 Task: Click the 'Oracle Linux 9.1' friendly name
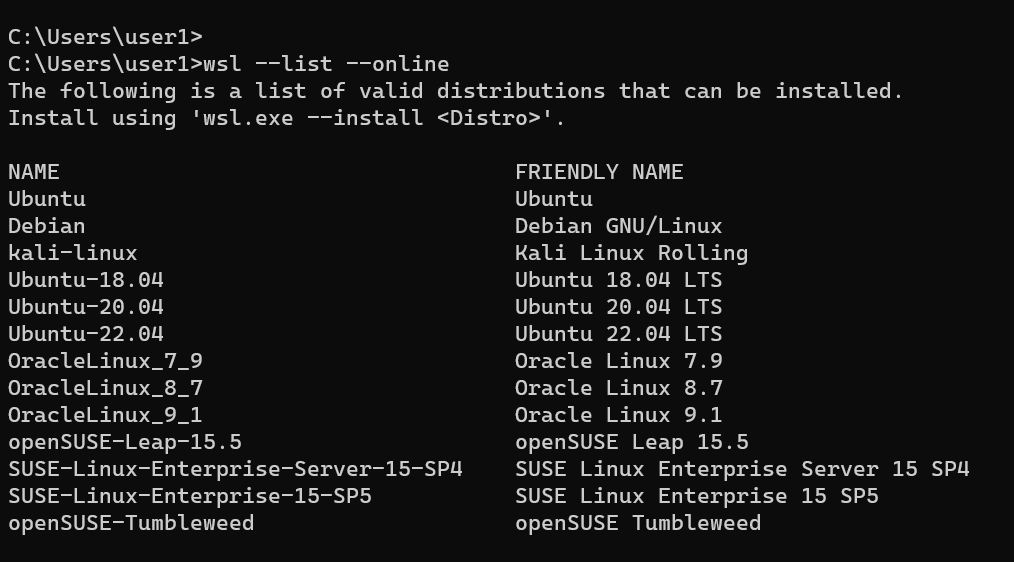(x=618, y=415)
